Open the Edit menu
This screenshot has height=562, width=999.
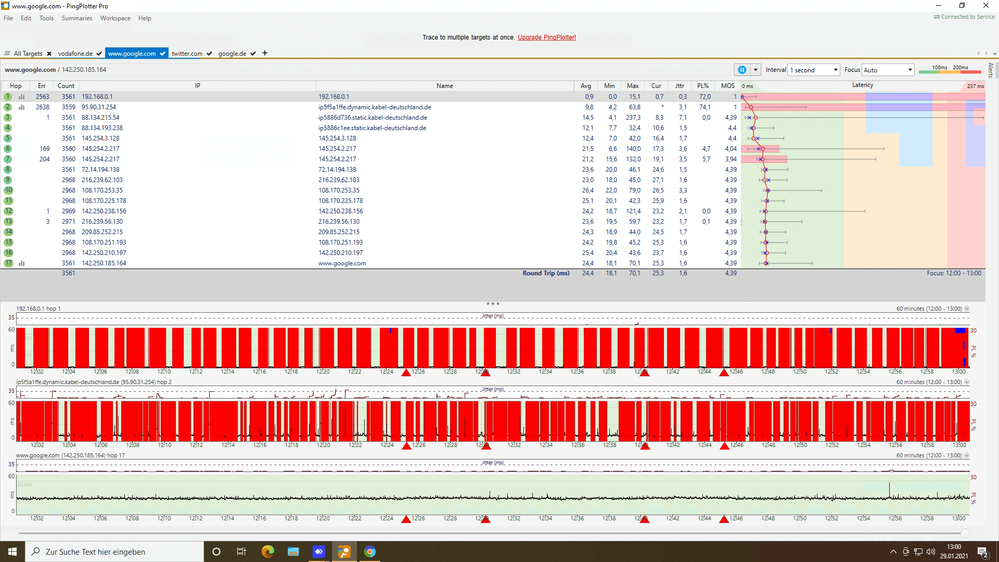[x=26, y=18]
